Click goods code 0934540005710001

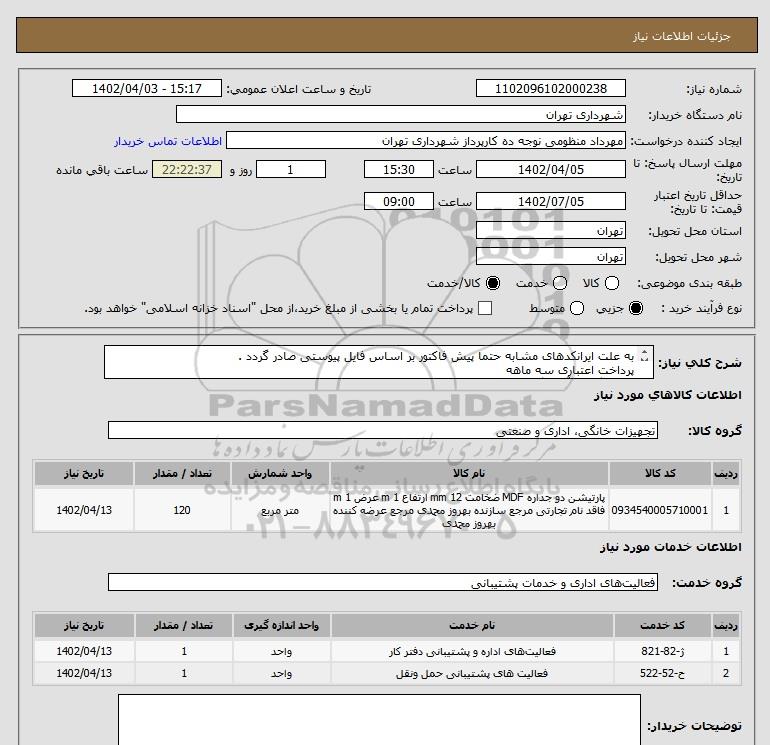660,510
